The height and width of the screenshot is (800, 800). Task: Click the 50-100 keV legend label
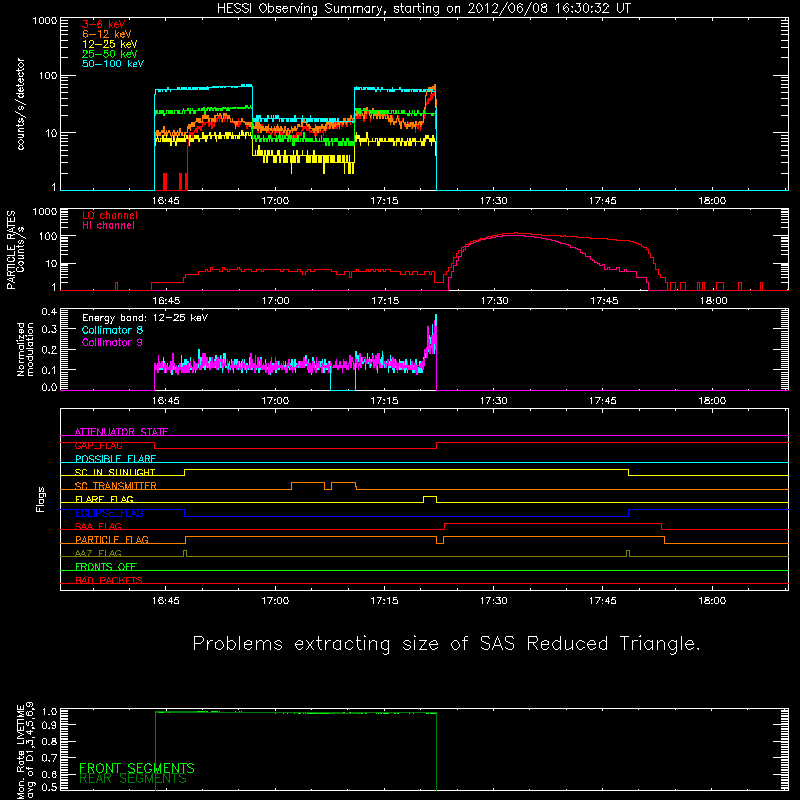pos(113,64)
